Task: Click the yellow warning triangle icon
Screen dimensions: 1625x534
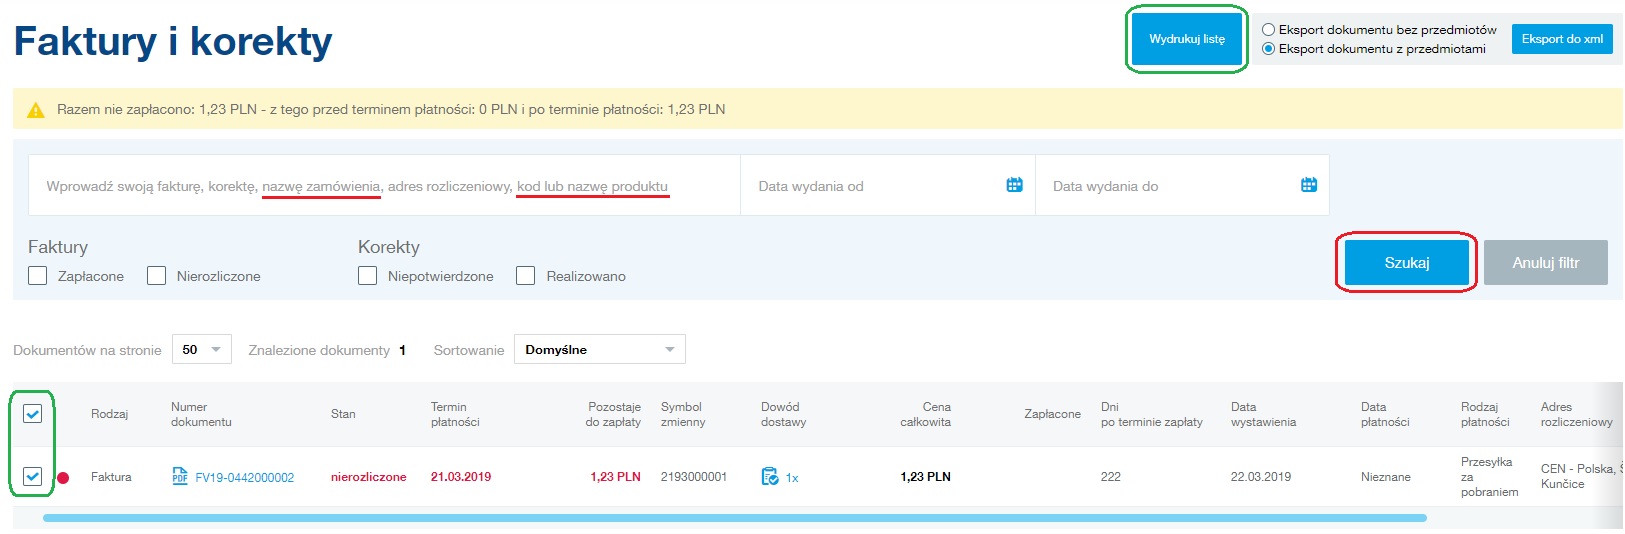Action: (36, 110)
